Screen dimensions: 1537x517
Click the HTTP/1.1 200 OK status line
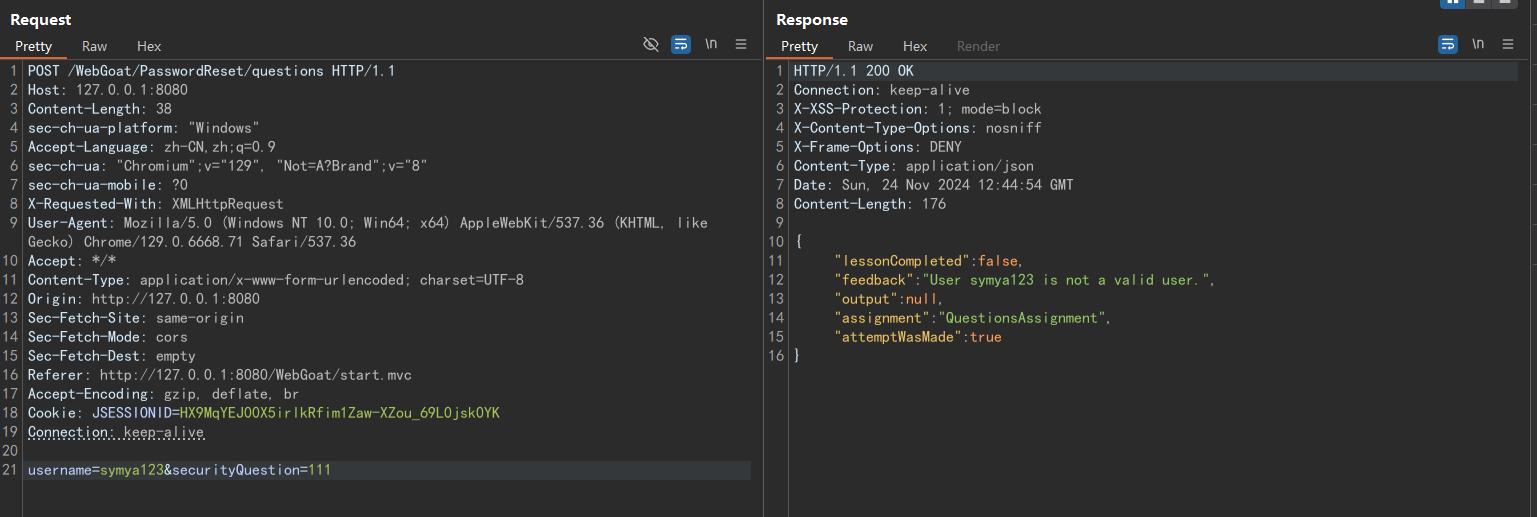[853, 71]
